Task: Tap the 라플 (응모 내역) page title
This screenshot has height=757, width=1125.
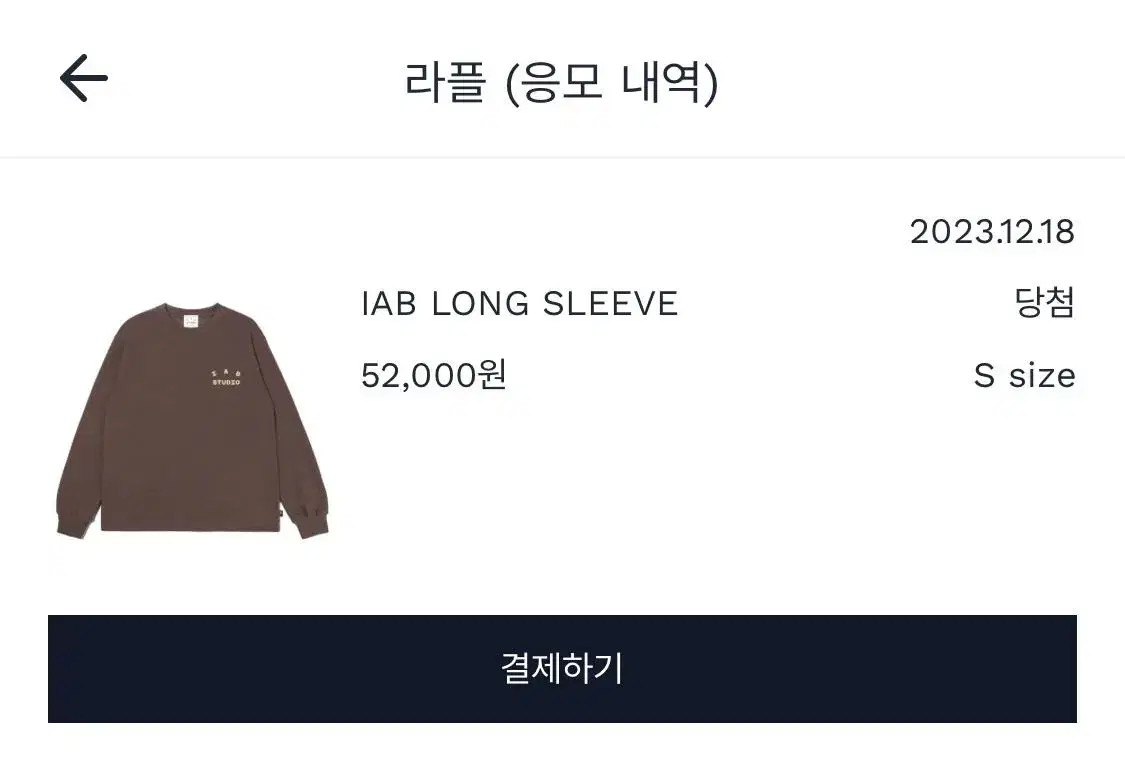Action: tap(562, 83)
